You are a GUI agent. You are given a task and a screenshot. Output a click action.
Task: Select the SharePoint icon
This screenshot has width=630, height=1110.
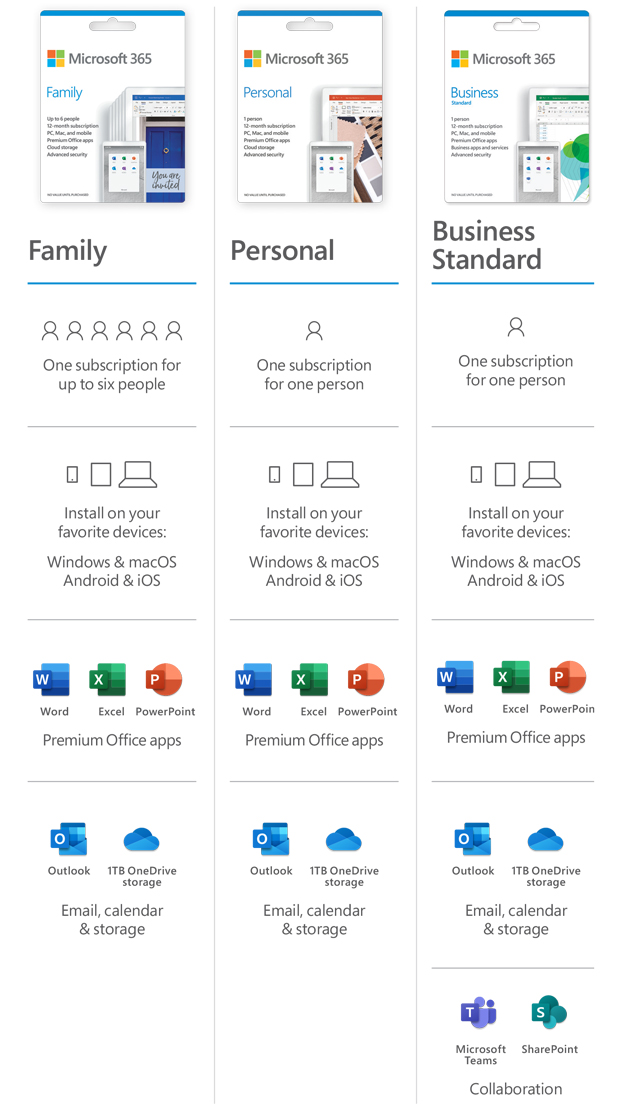549,1012
